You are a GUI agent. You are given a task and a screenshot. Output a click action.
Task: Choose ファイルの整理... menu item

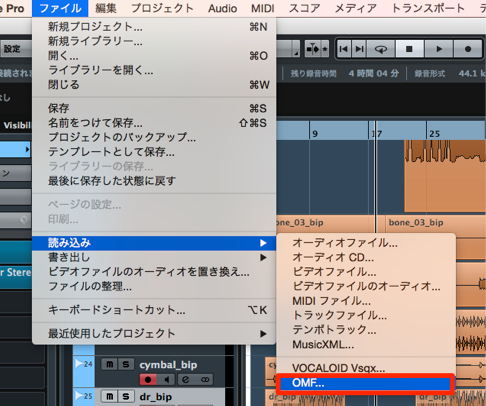154,286
